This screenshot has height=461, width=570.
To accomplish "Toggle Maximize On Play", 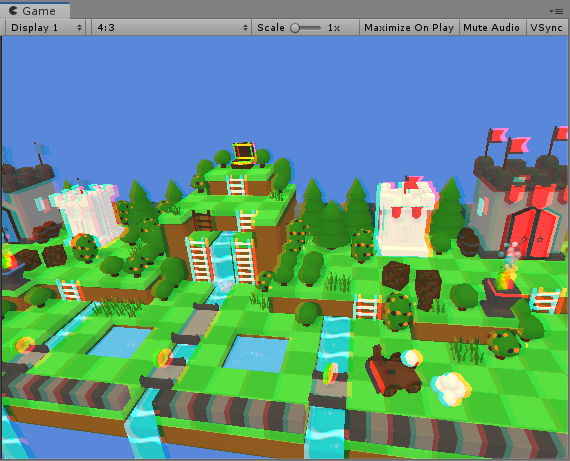I will pyautogui.click(x=409, y=28).
